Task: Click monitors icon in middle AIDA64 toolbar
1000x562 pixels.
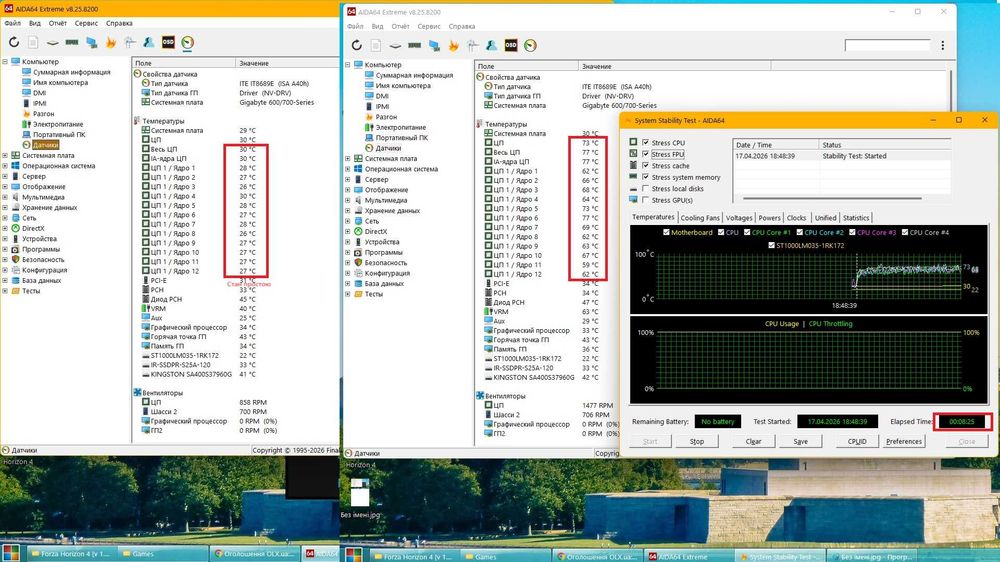Action: coord(434,45)
